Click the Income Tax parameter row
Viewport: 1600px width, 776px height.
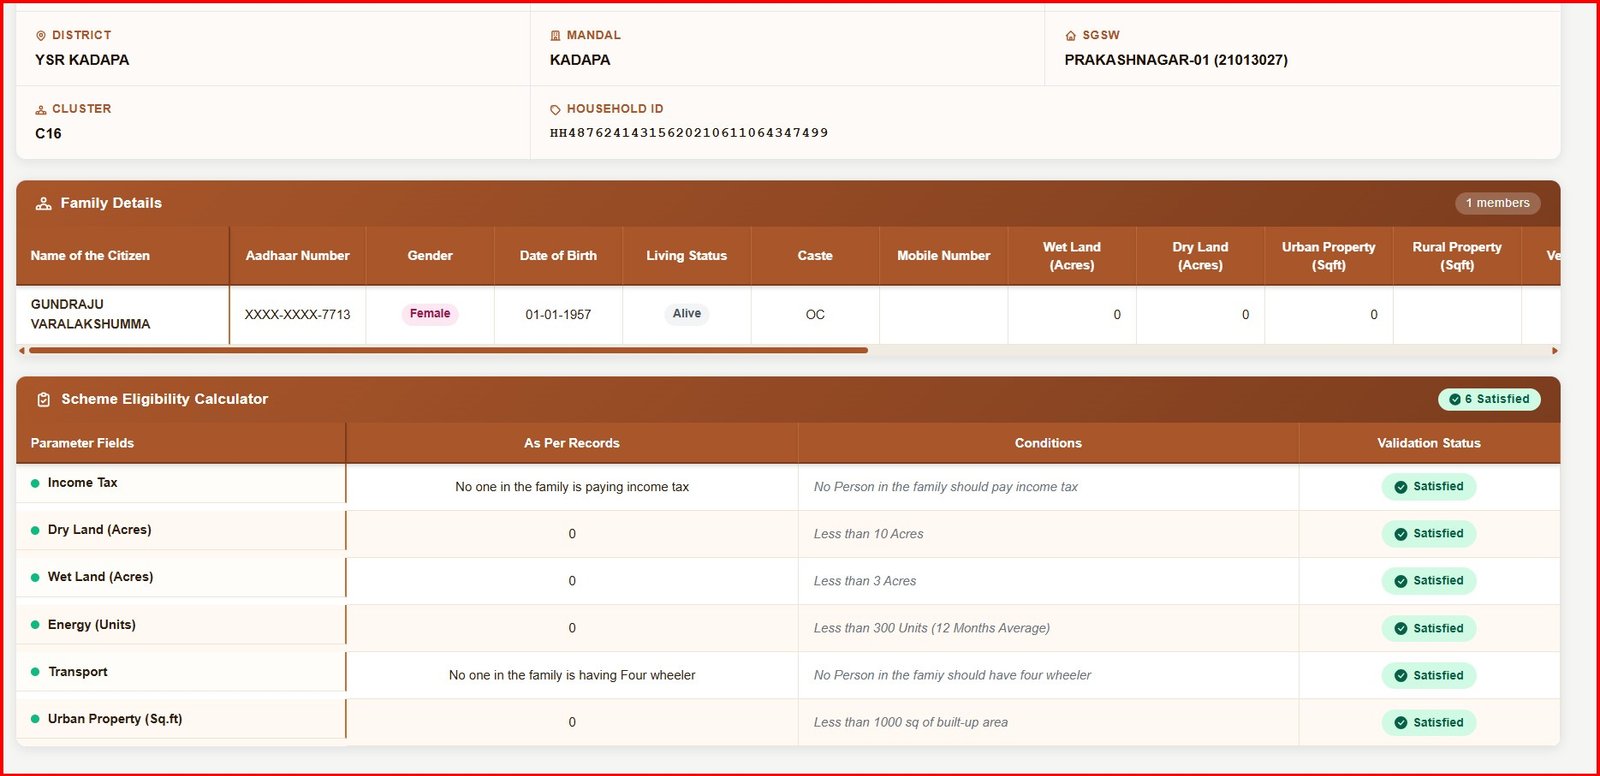(x=788, y=487)
